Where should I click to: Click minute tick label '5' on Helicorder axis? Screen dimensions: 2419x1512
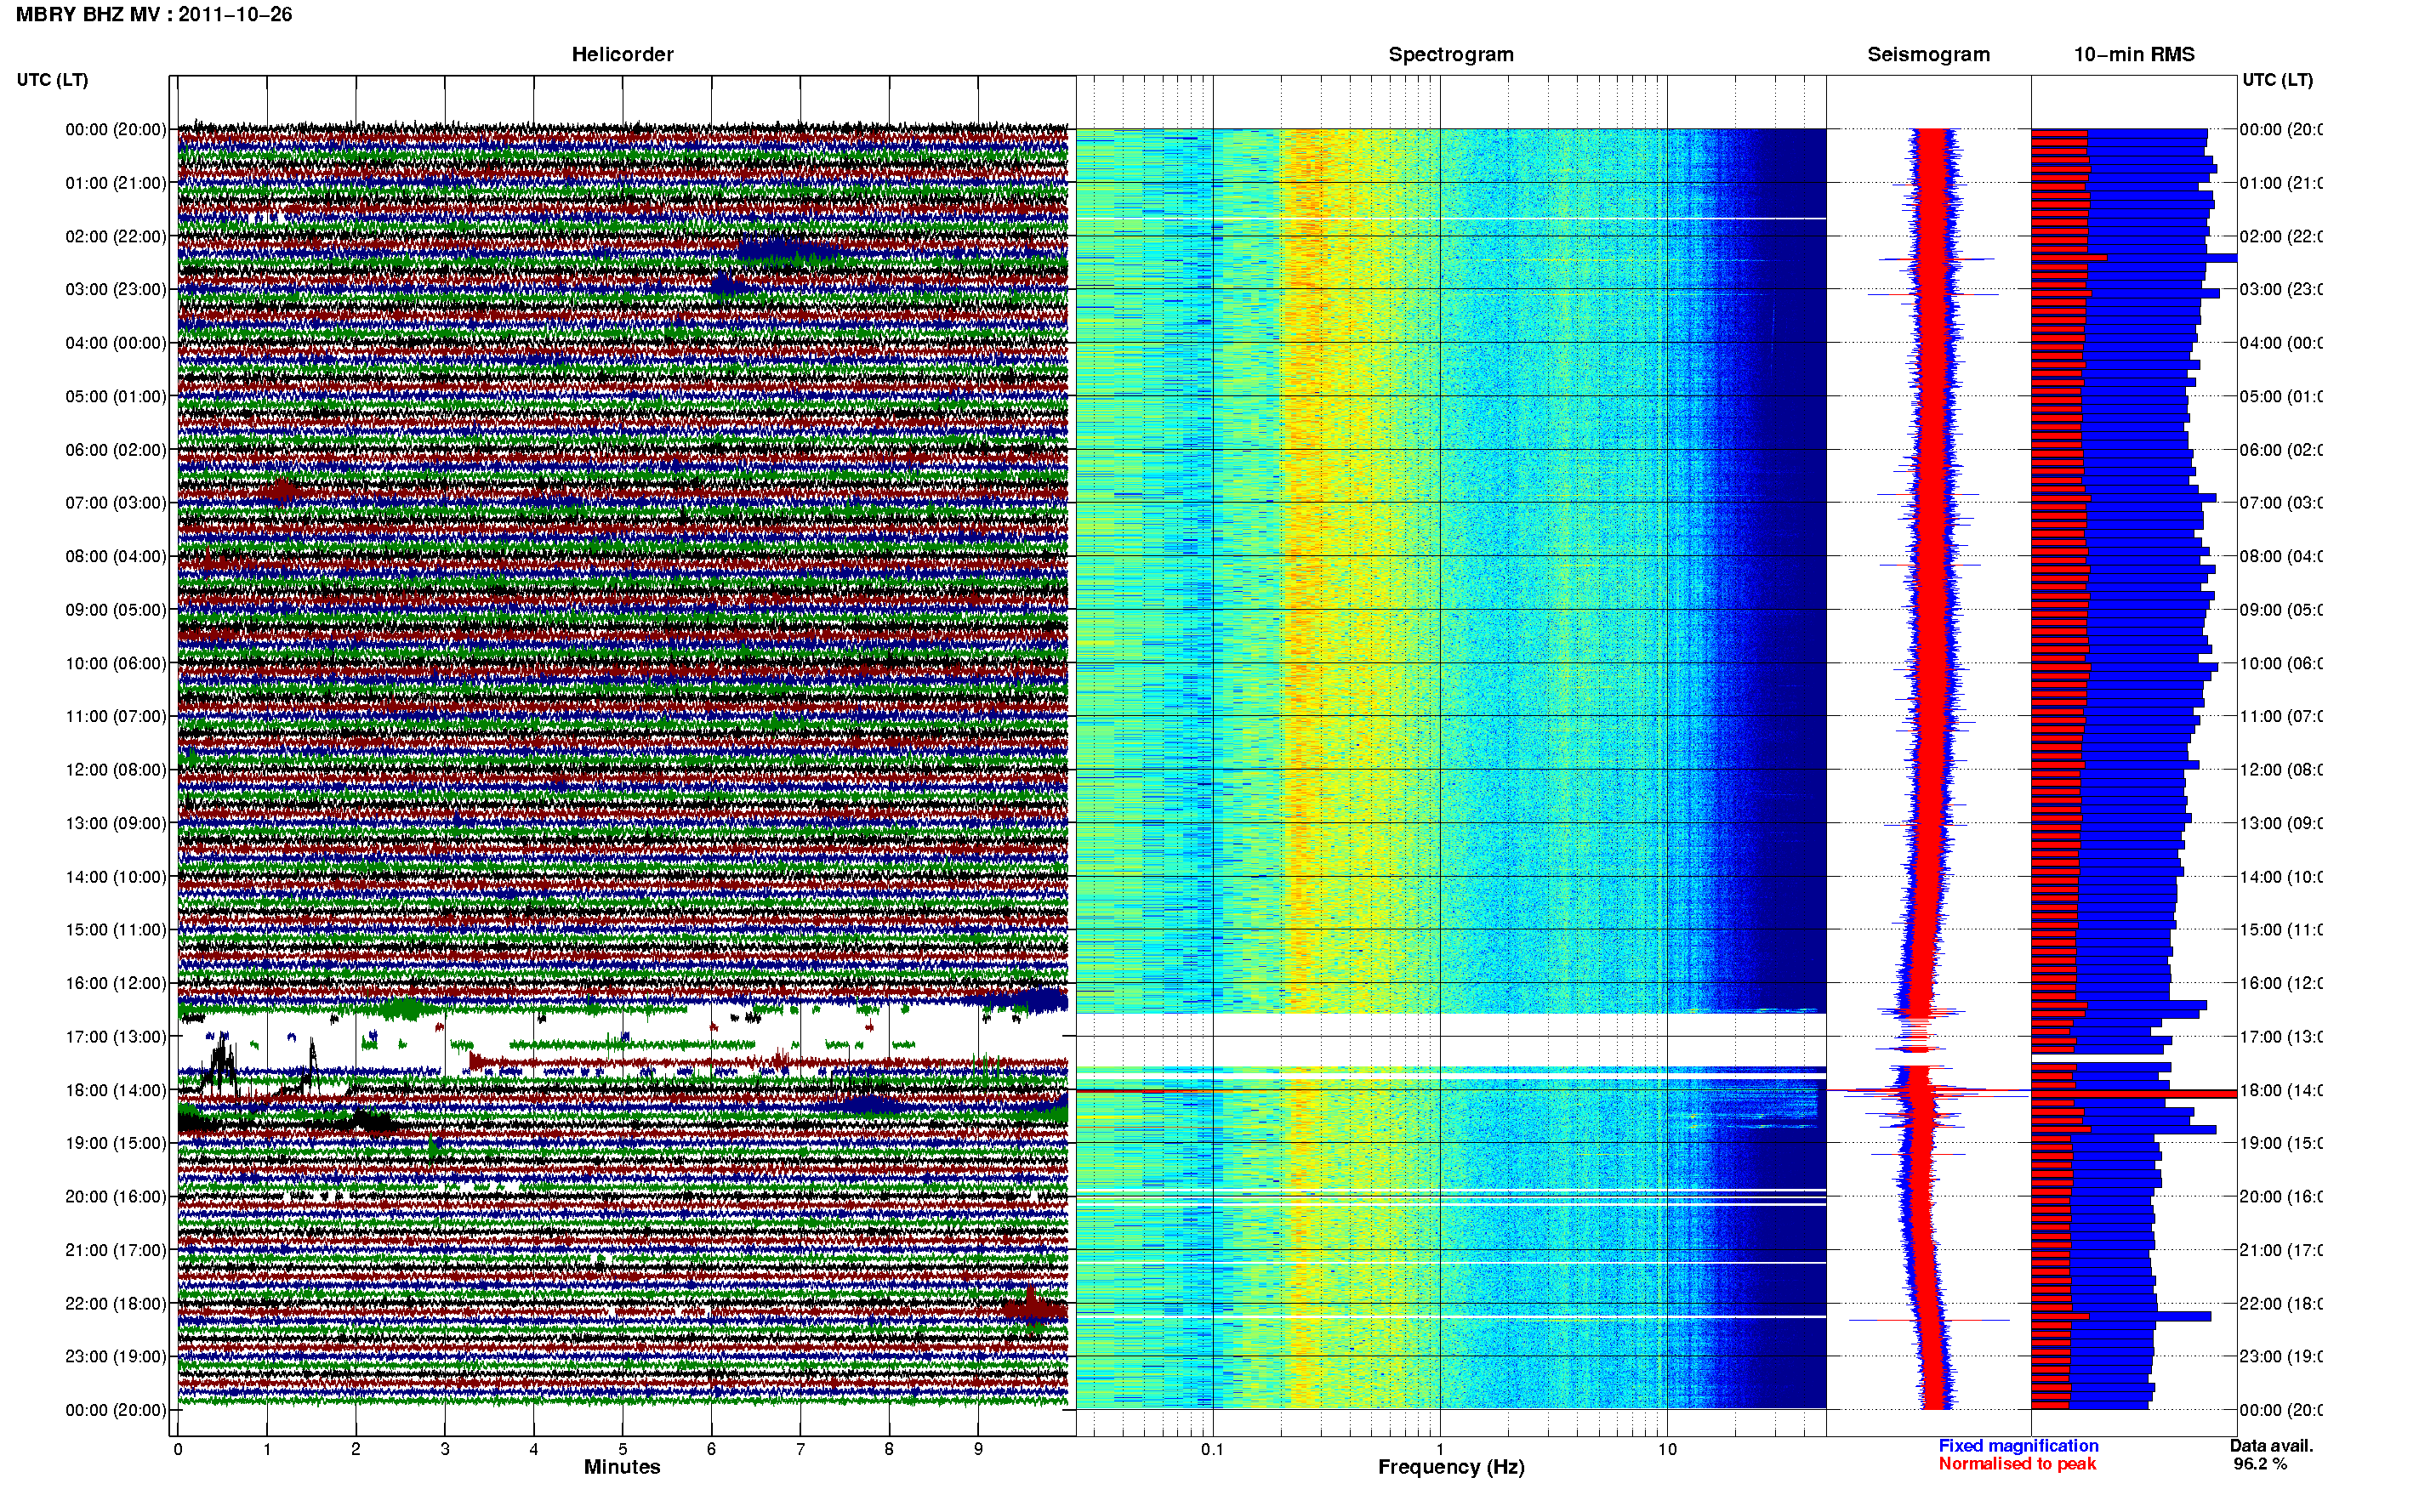tap(622, 1449)
